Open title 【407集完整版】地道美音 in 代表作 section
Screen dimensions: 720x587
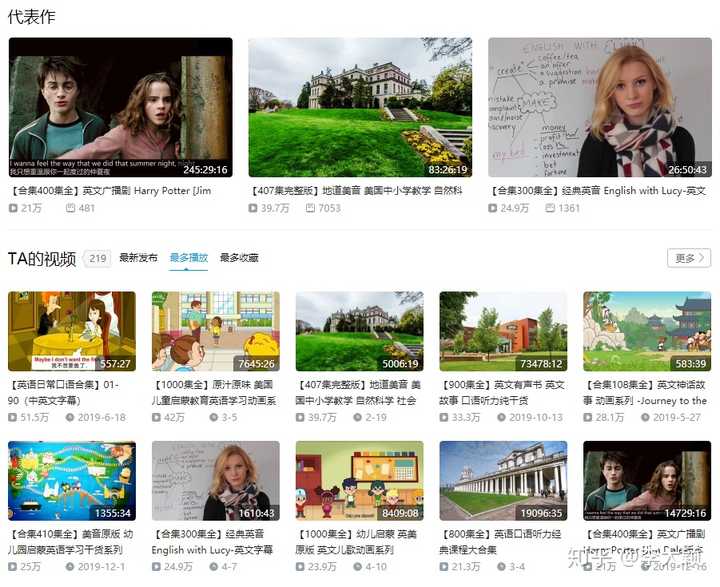[x=356, y=191]
